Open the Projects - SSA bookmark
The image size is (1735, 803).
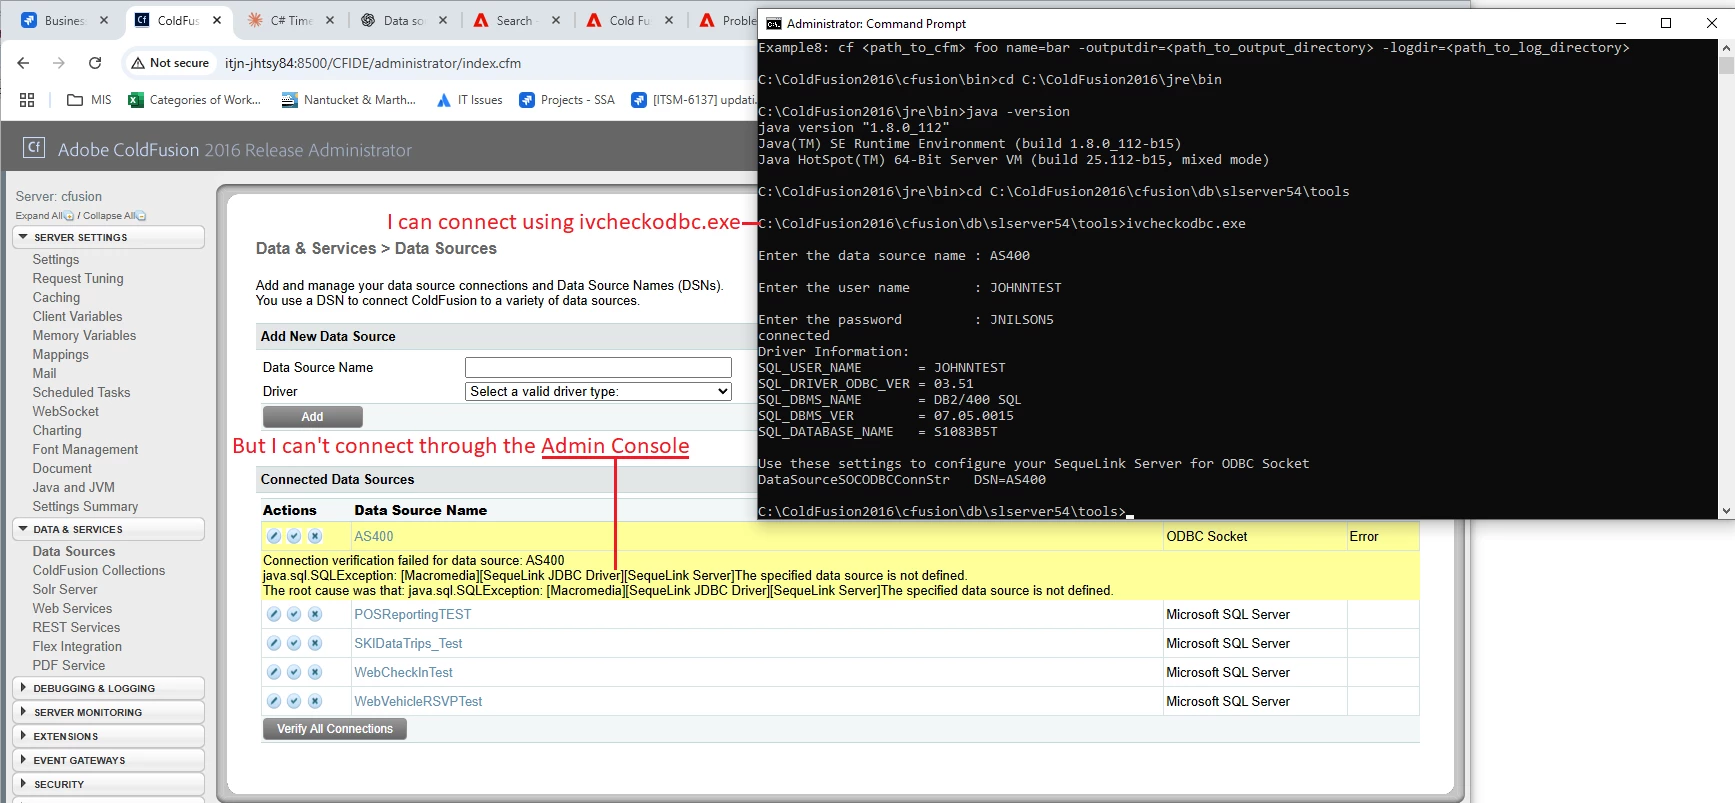pos(567,100)
